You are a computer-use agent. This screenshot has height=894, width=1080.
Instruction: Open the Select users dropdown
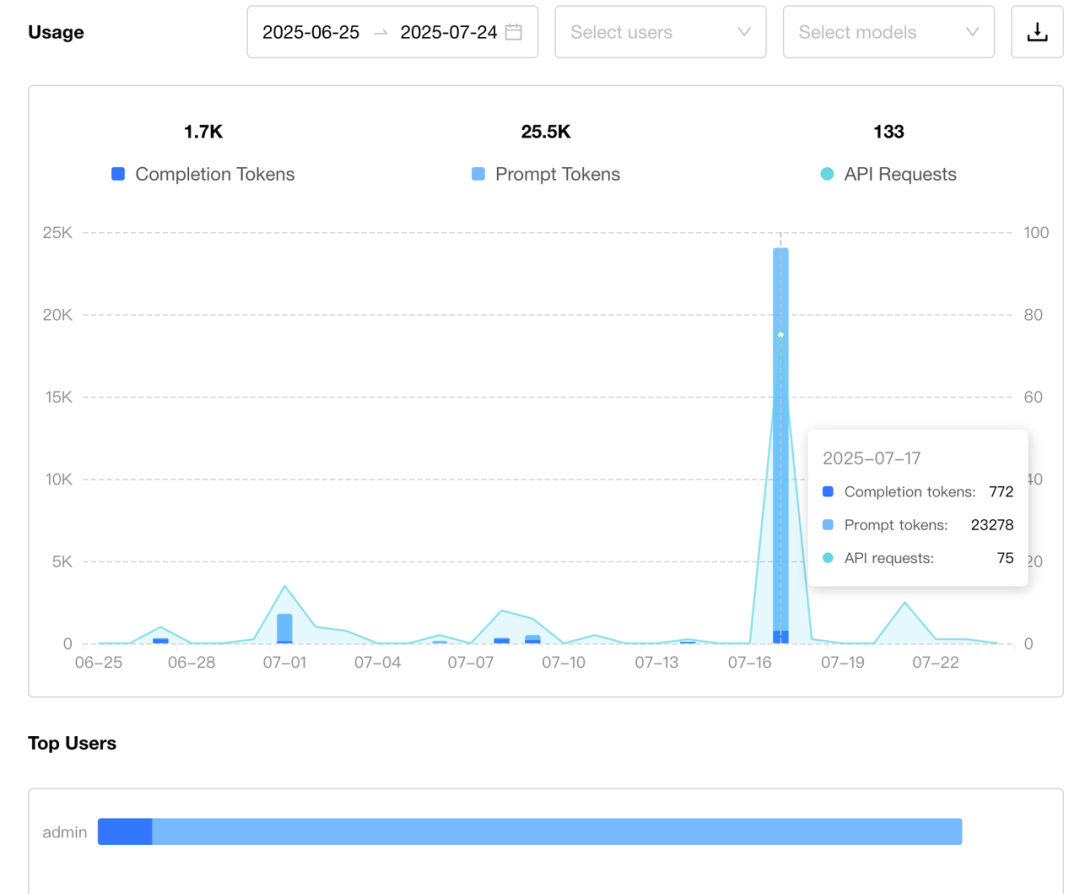(661, 32)
